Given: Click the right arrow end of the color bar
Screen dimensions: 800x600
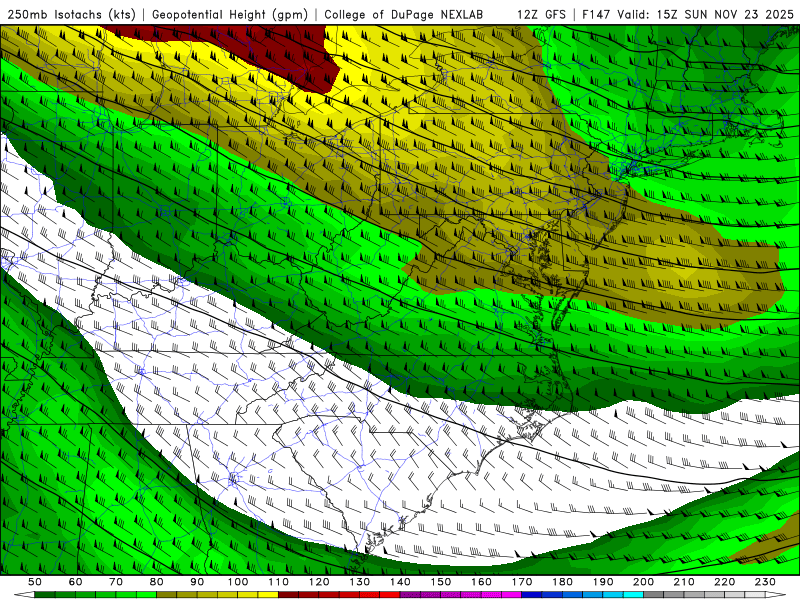Looking at the screenshot, I should 776,594.
